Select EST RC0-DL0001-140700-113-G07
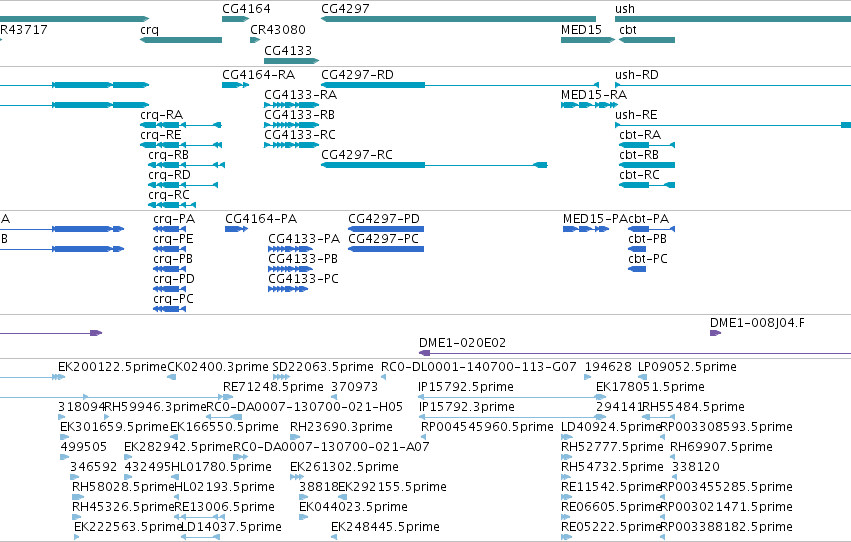The height and width of the screenshot is (542, 851). (x=479, y=367)
